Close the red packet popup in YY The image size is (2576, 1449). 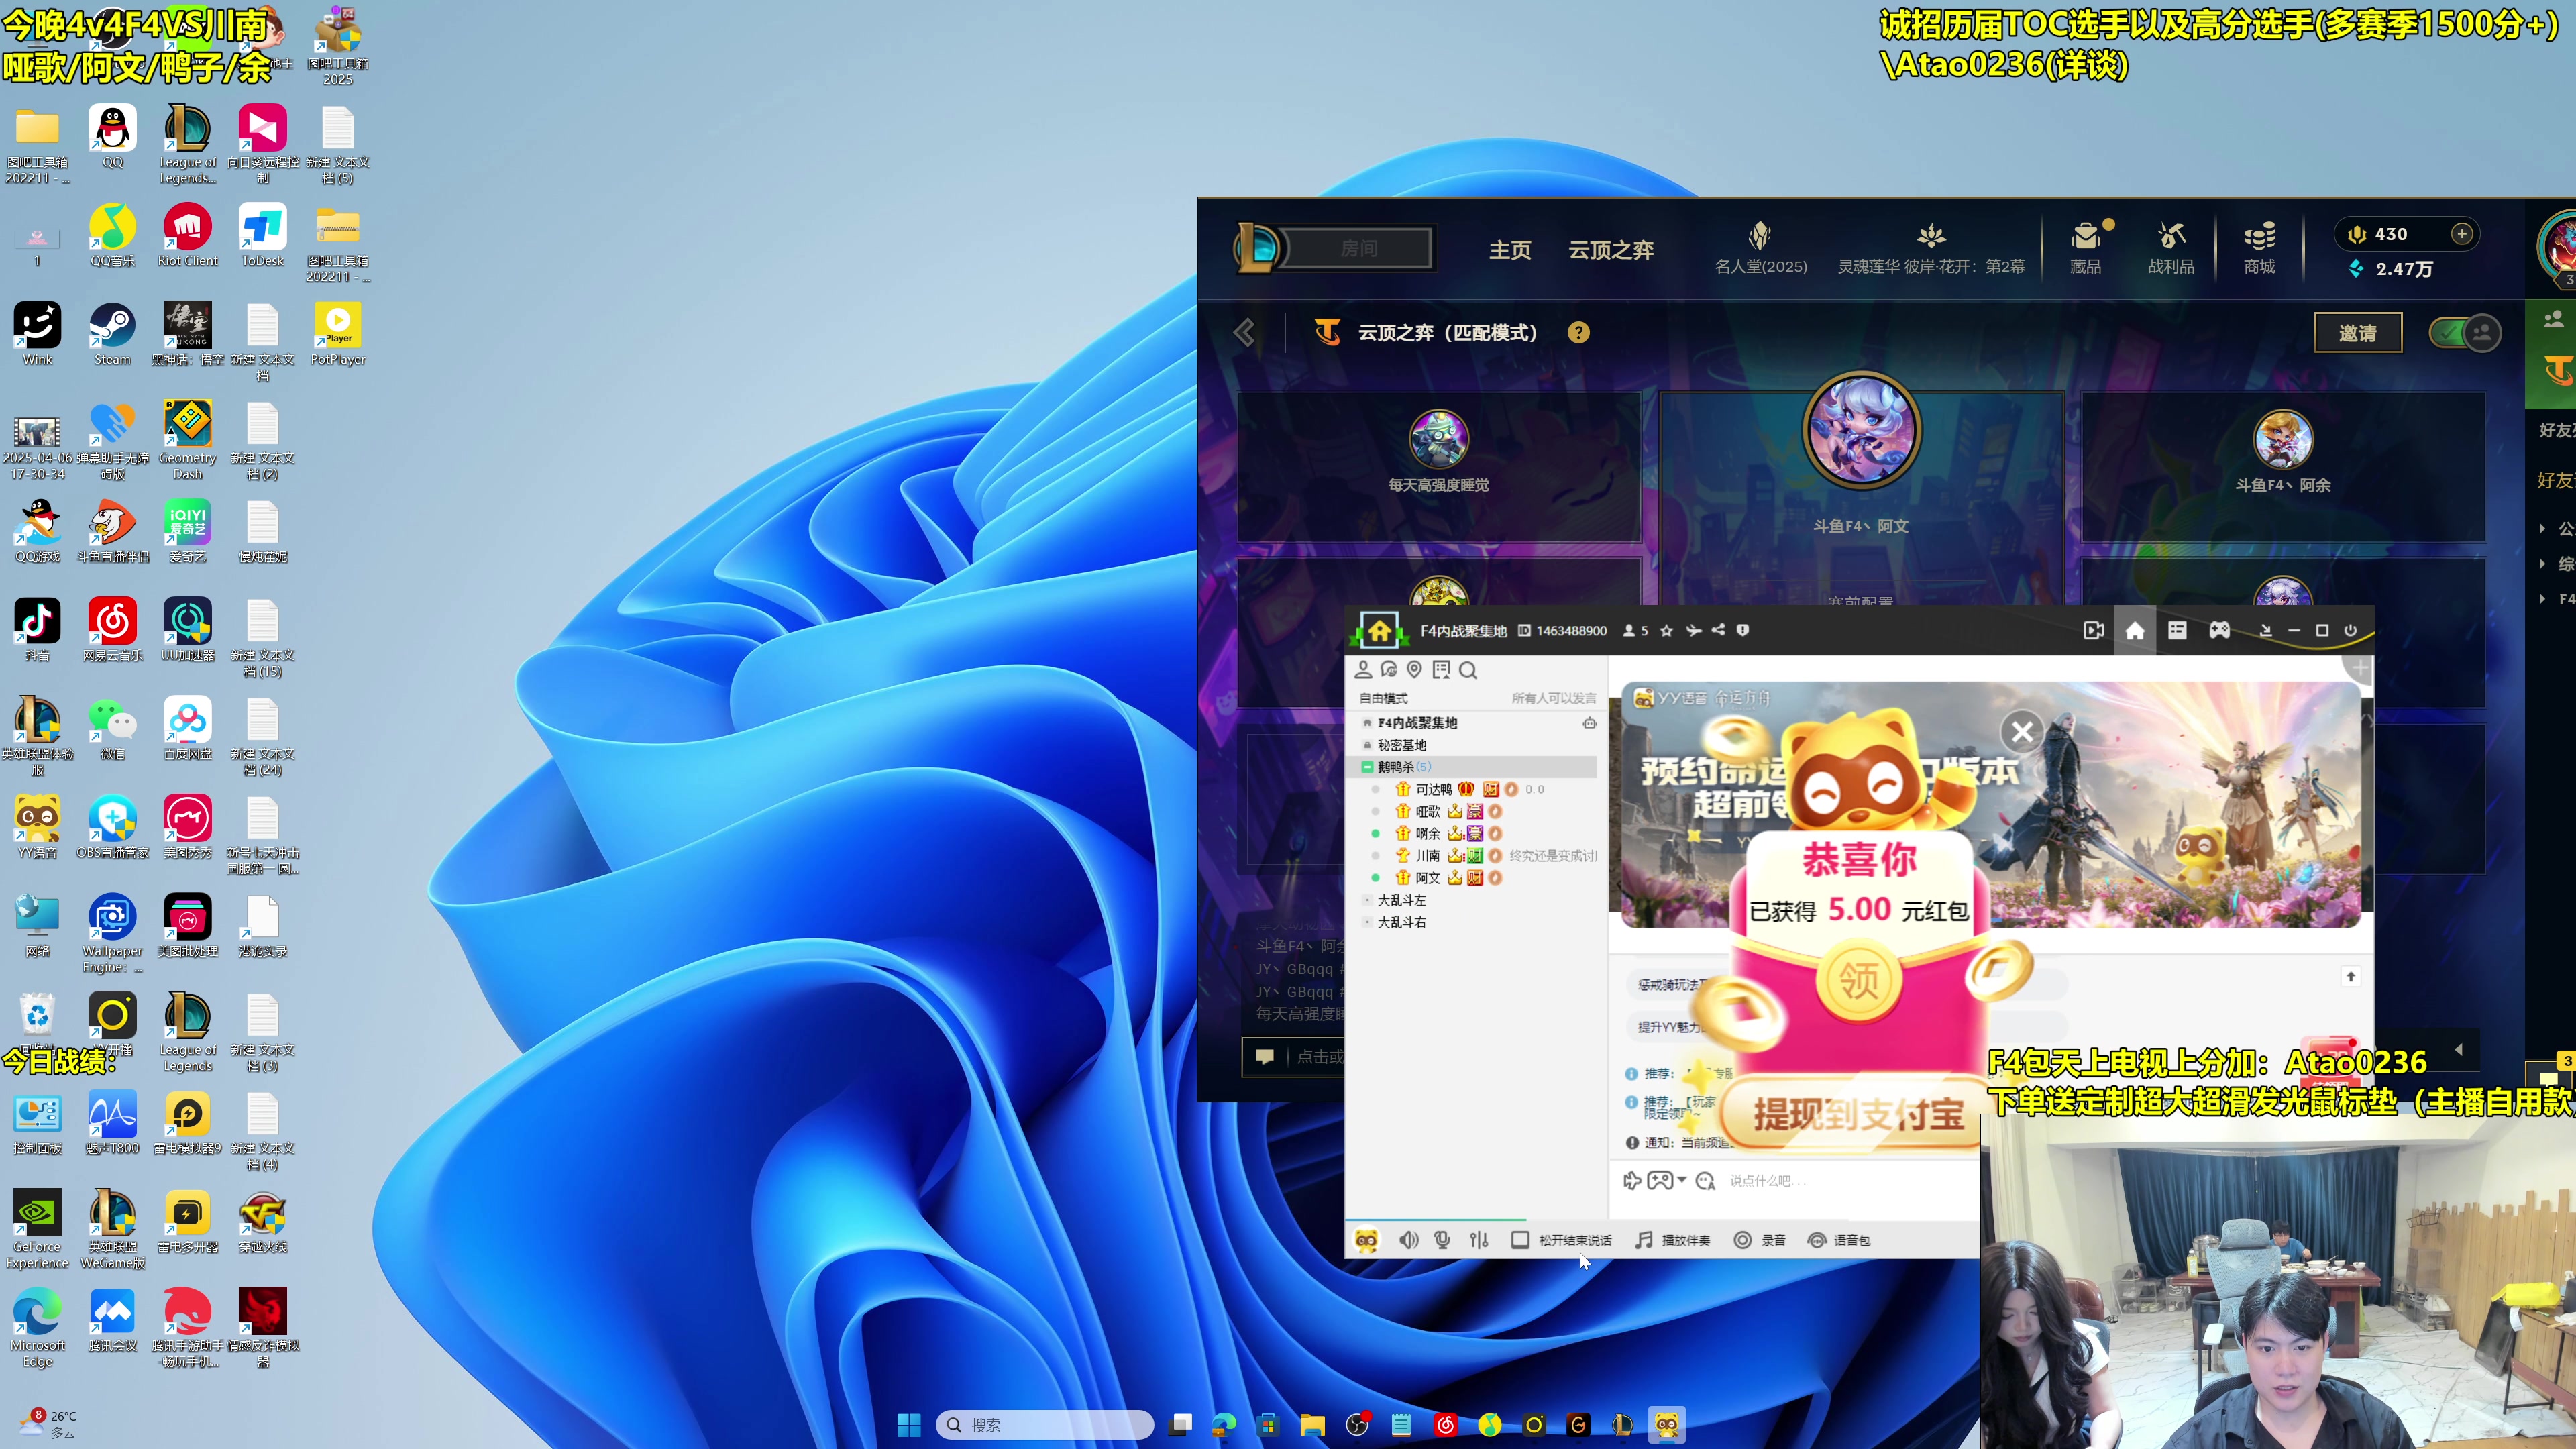pos(2022,732)
